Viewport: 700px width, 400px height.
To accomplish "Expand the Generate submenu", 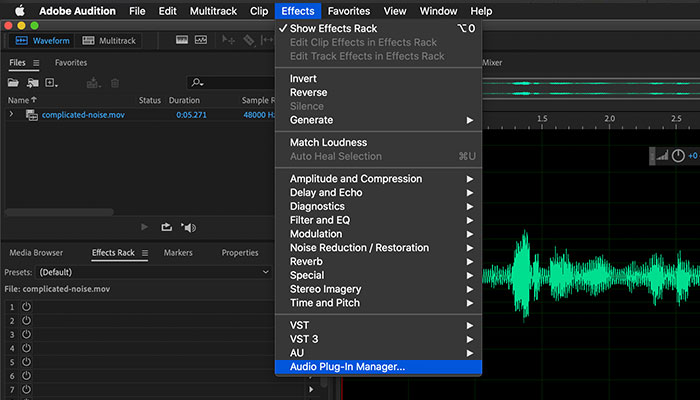I will tap(379, 120).
